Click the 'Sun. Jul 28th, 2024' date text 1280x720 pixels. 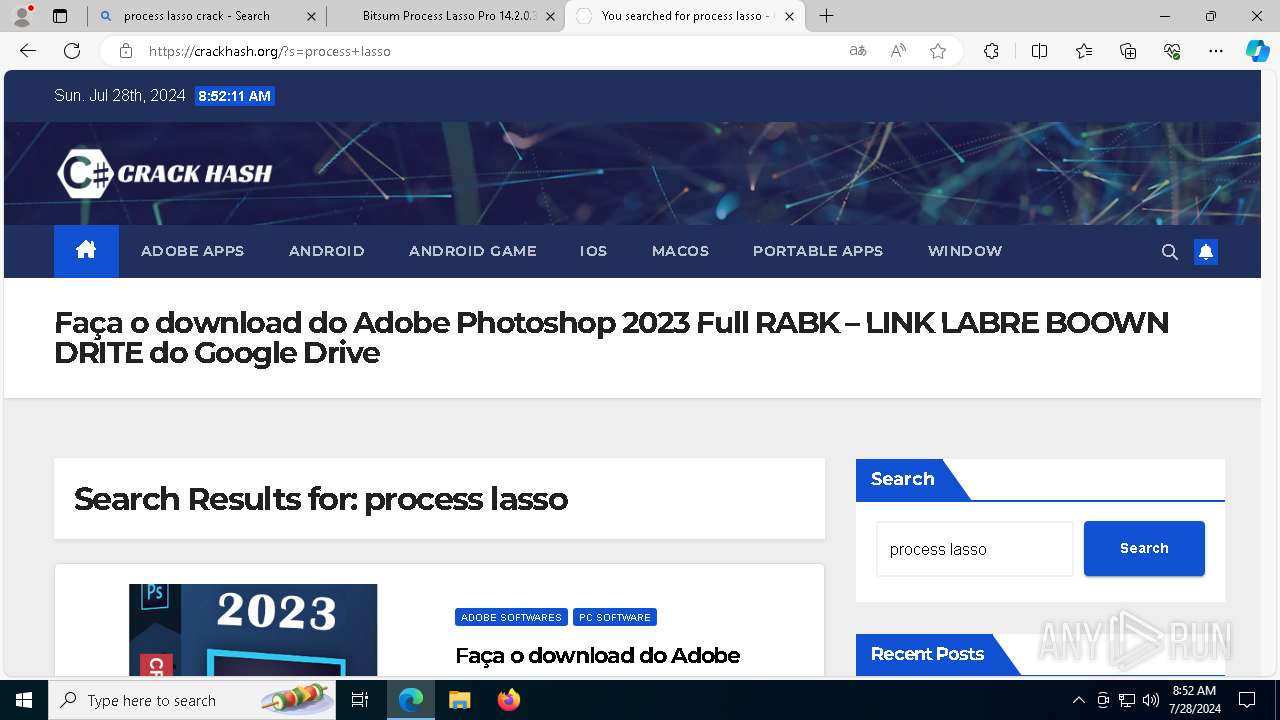(120, 96)
